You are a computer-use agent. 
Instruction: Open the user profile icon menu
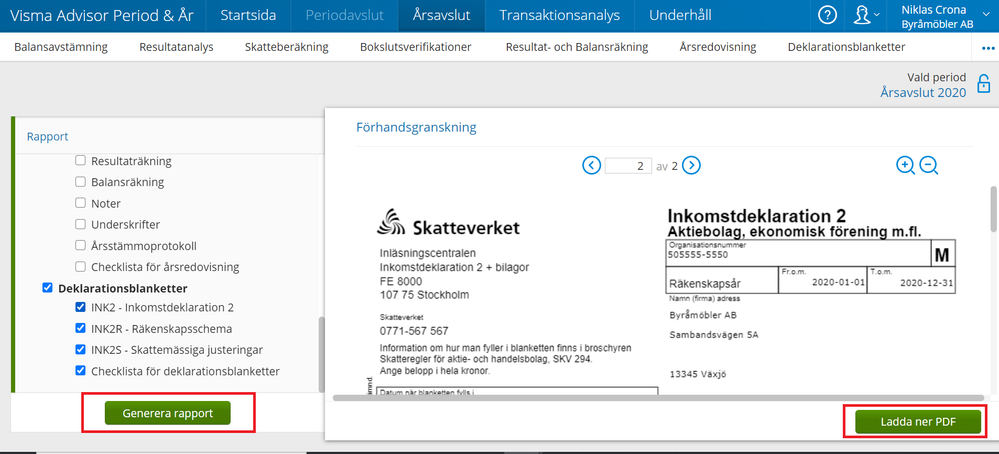point(860,15)
